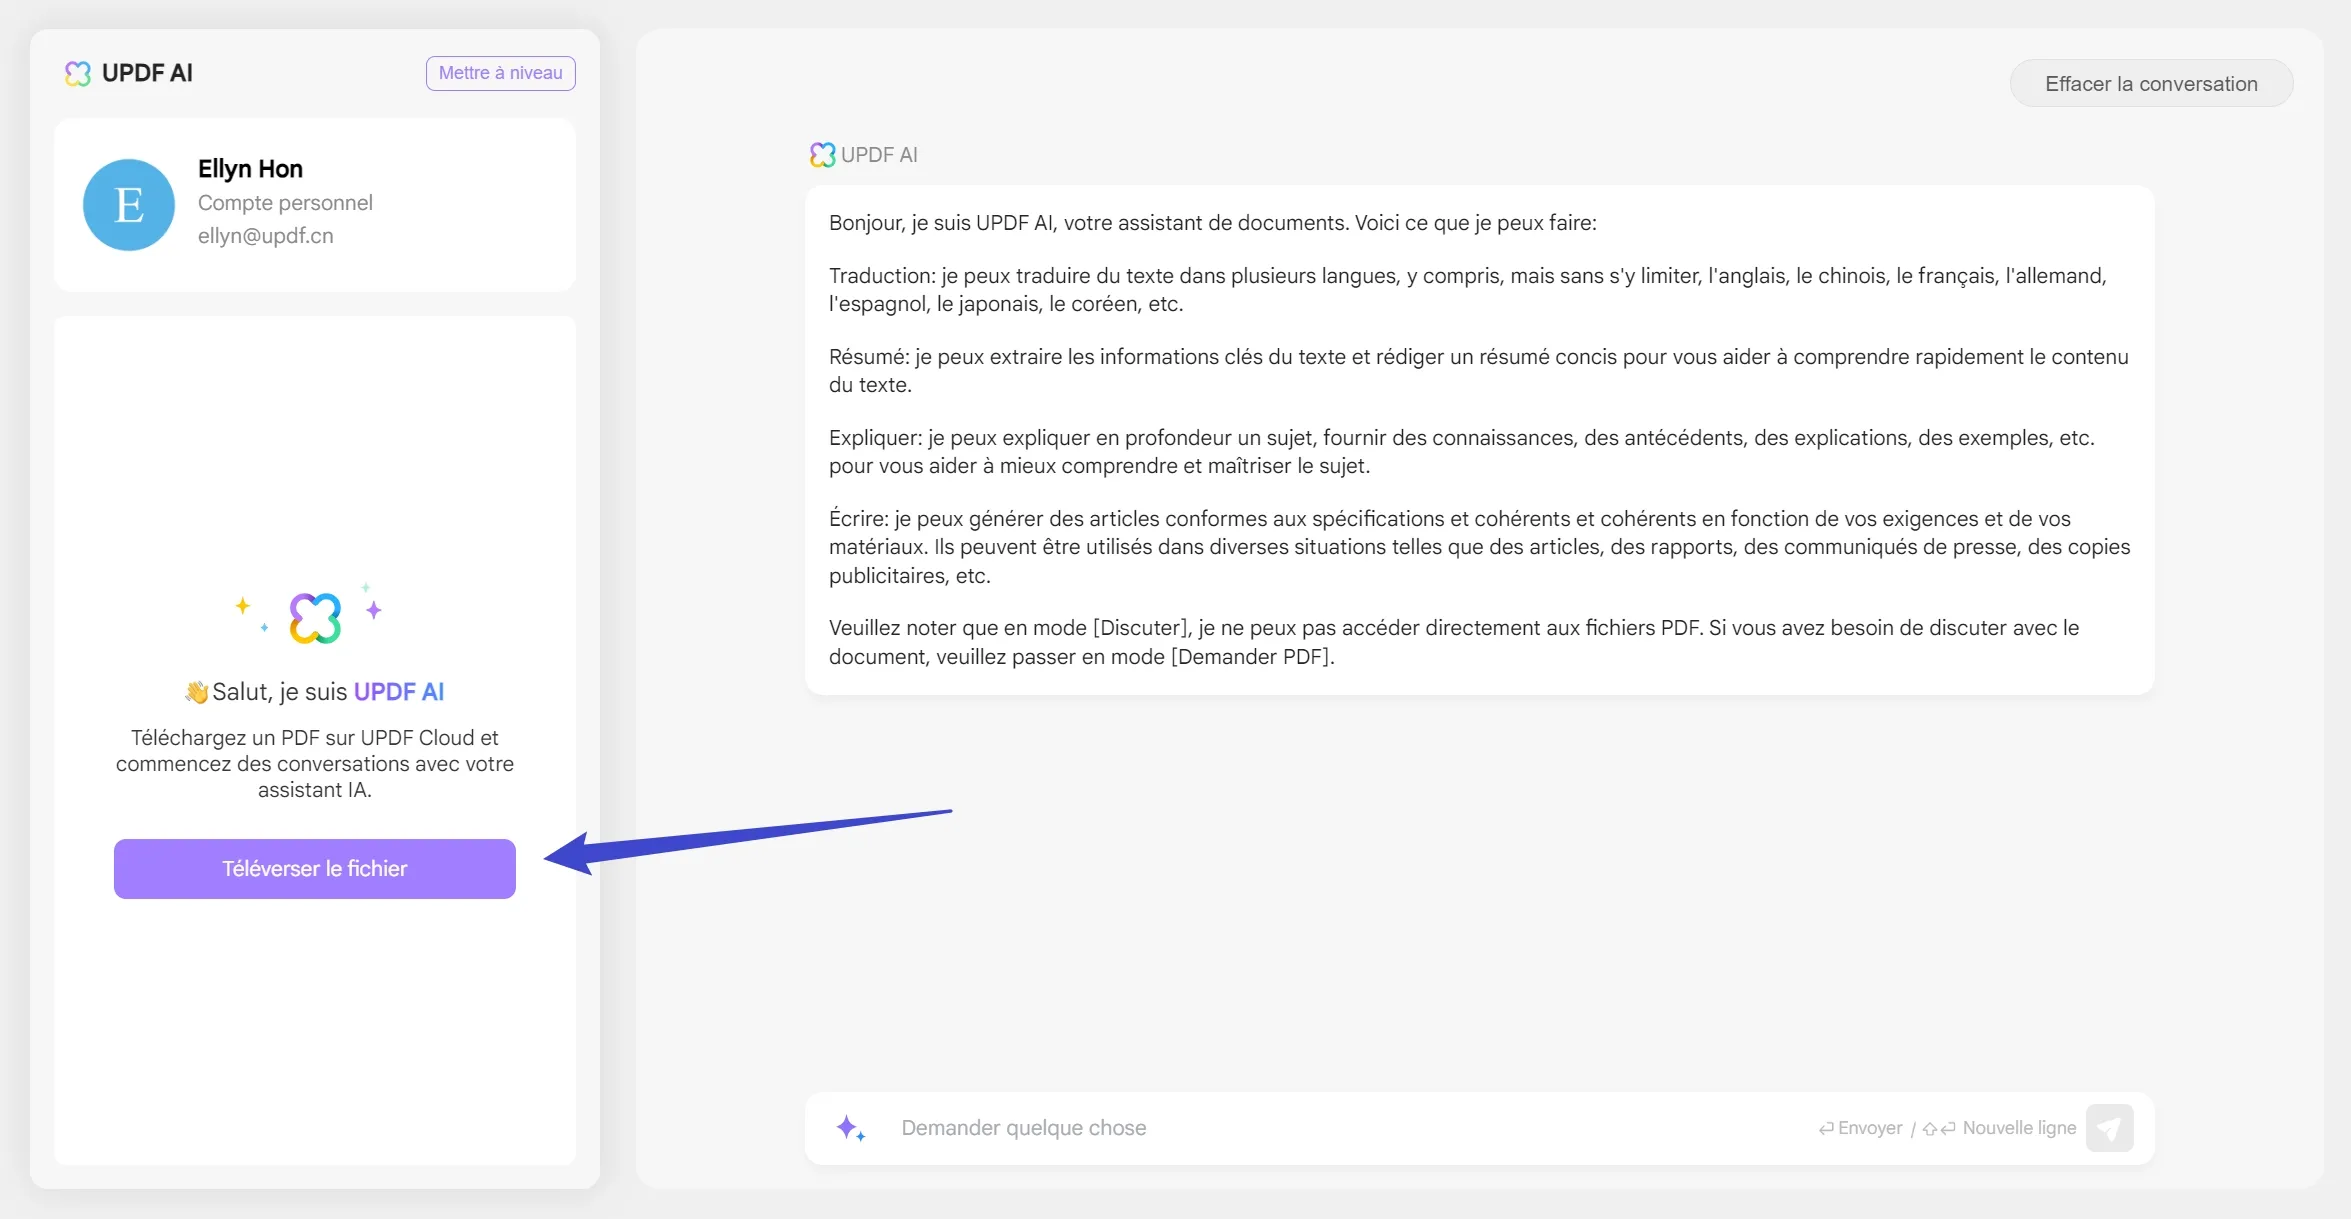The width and height of the screenshot is (2351, 1219).
Task: Click the Compte personnel account label
Action: tap(285, 202)
